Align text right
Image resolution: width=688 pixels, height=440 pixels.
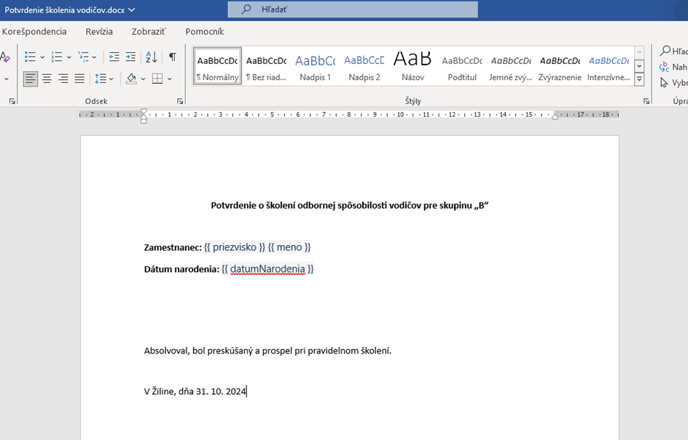tap(63, 79)
